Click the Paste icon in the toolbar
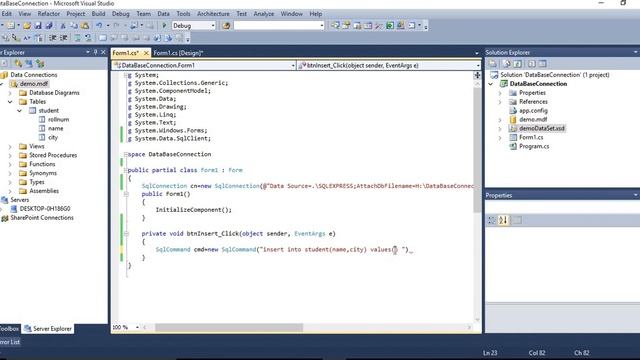 click(85, 26)
